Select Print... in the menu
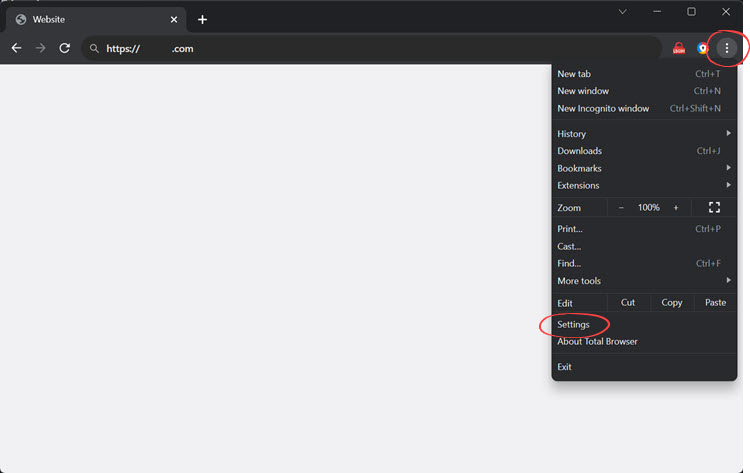Image resolution: width=750 pixels, height=473 pixels. (644, 229)
